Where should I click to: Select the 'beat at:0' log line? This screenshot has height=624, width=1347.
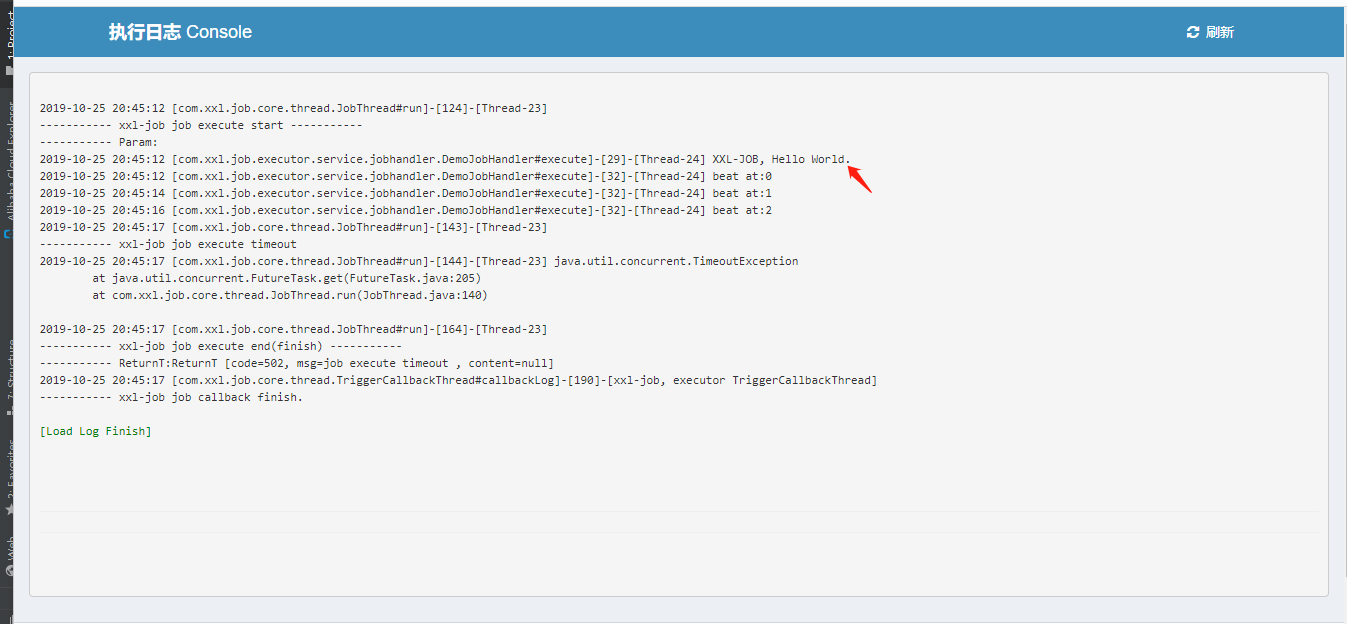pyautogui.click(x=406, y=176)
